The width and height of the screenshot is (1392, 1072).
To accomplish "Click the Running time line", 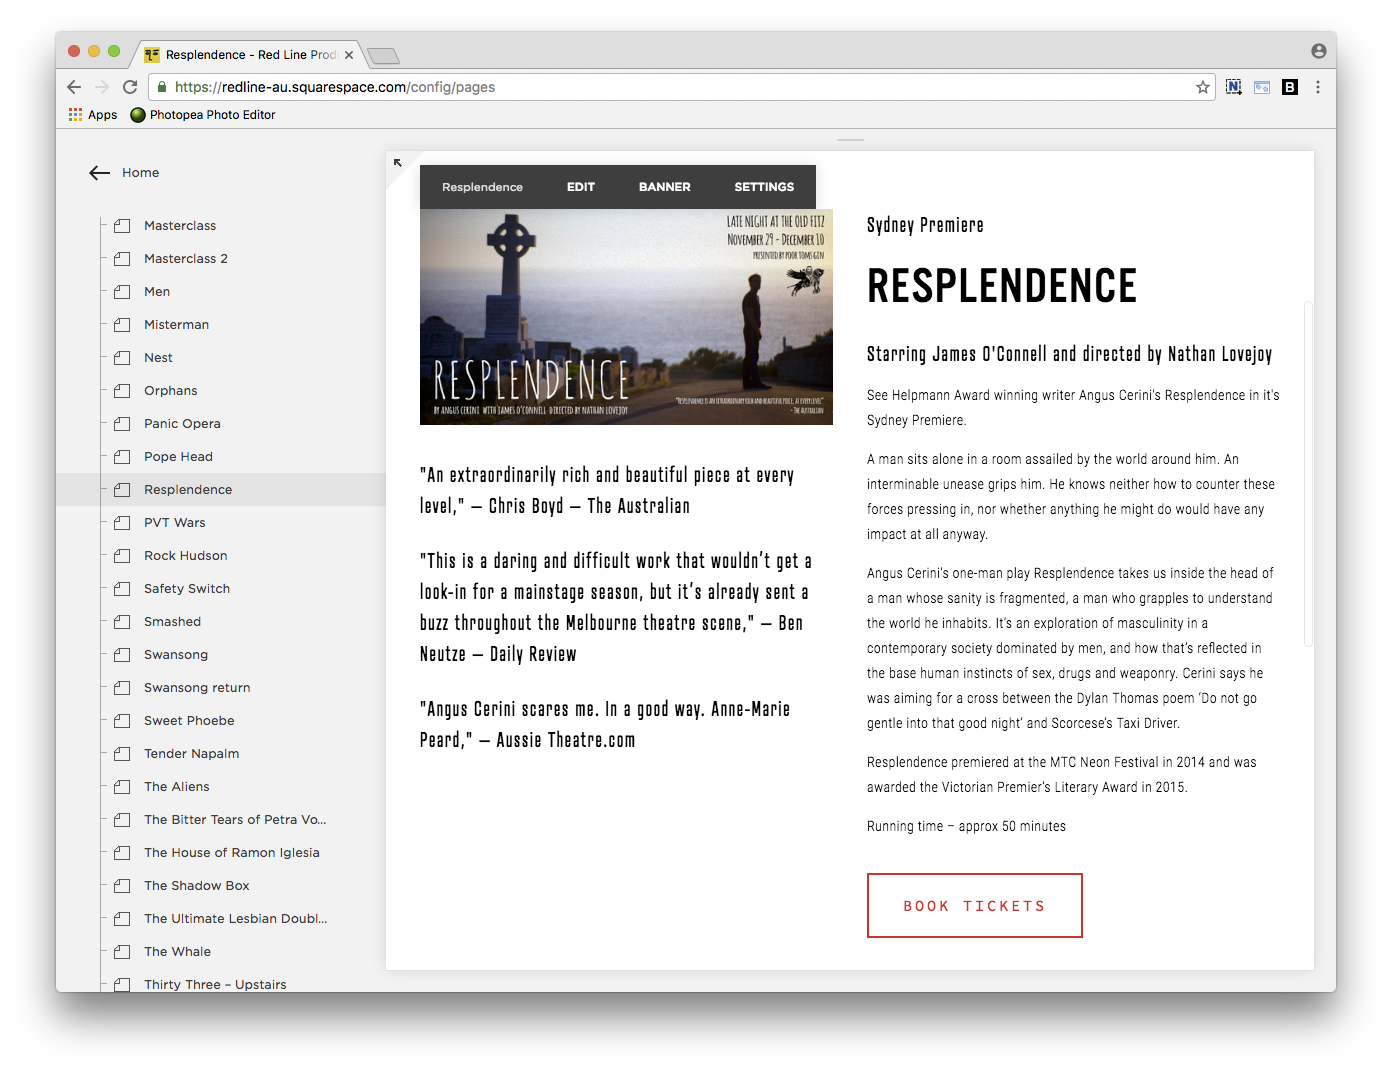I will 966,826.
